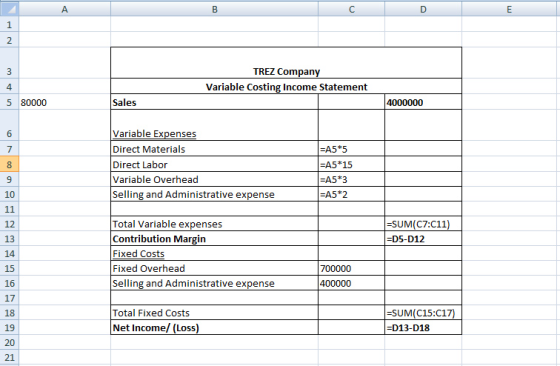Screen dimensions: 560x366
Task: Select column C header
Action: point(351,9)
